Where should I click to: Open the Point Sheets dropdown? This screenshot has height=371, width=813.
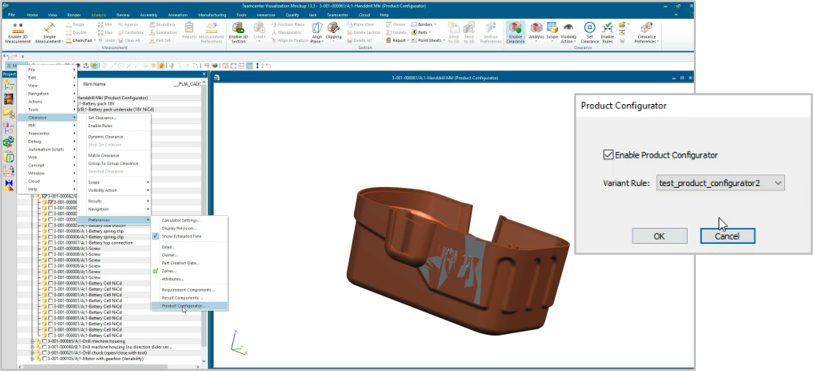pos(427,40)
